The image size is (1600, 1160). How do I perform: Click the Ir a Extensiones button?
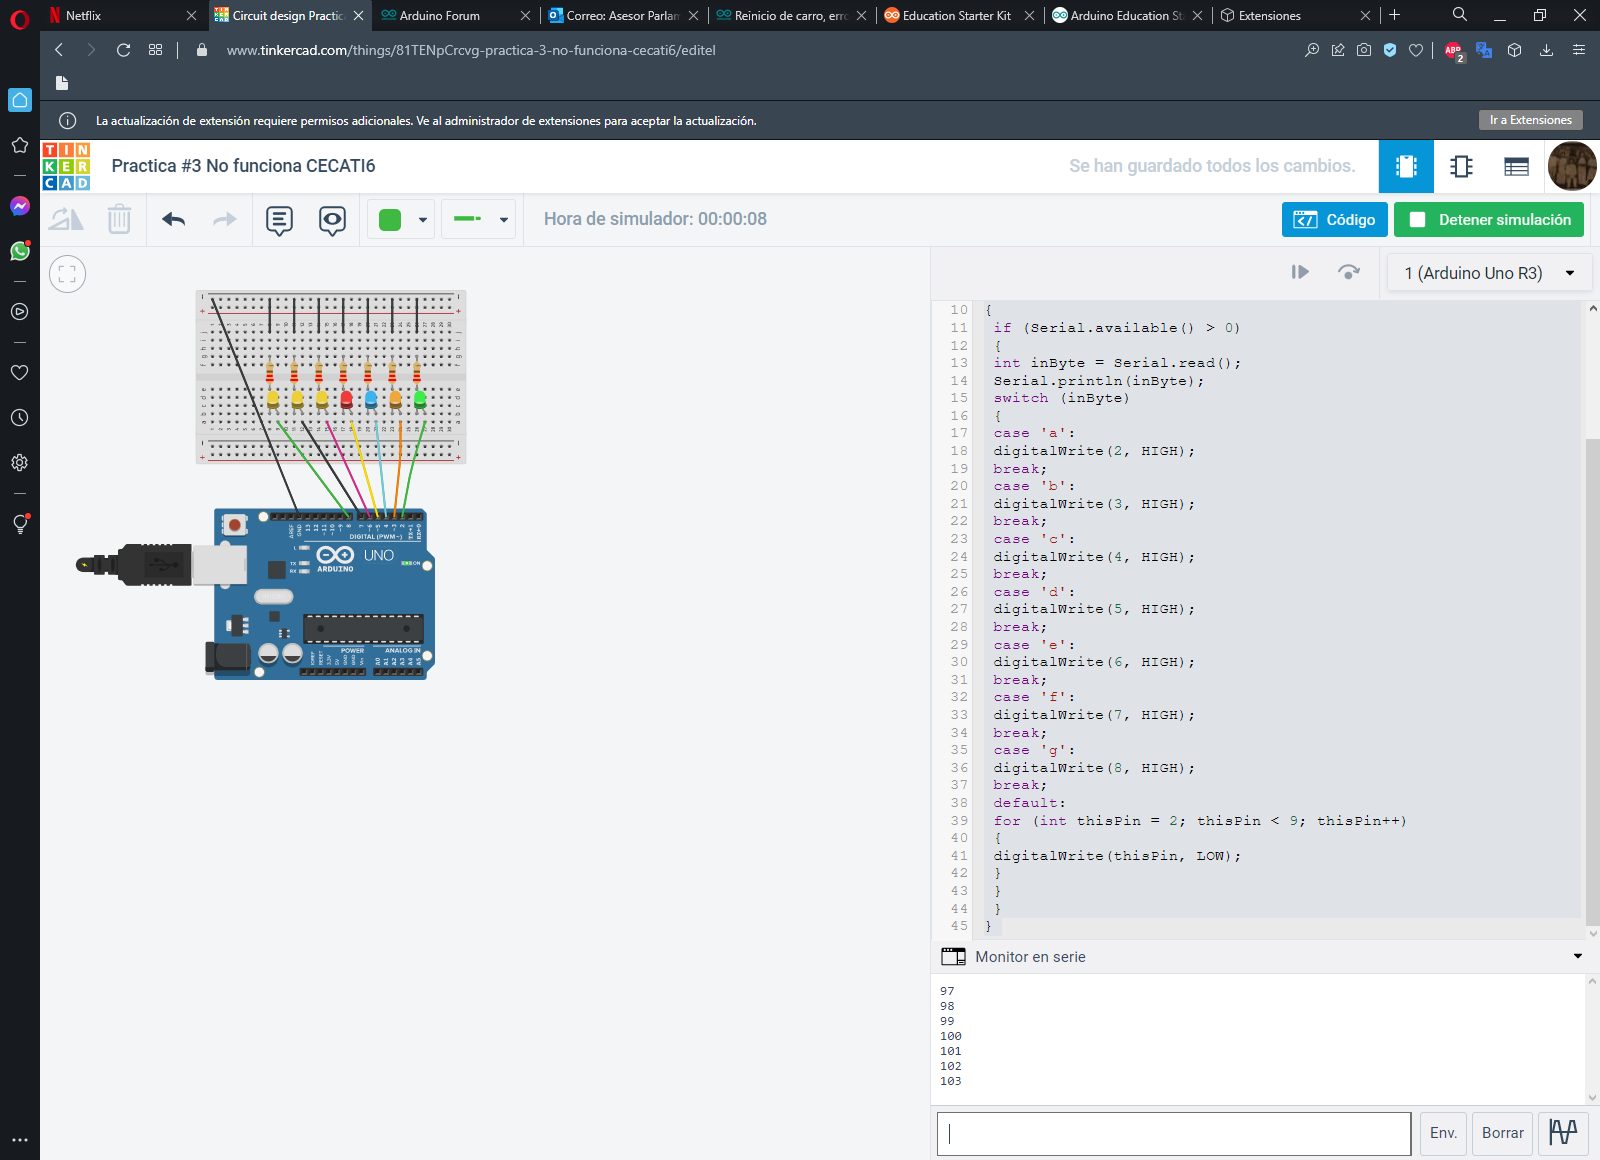1530,120
